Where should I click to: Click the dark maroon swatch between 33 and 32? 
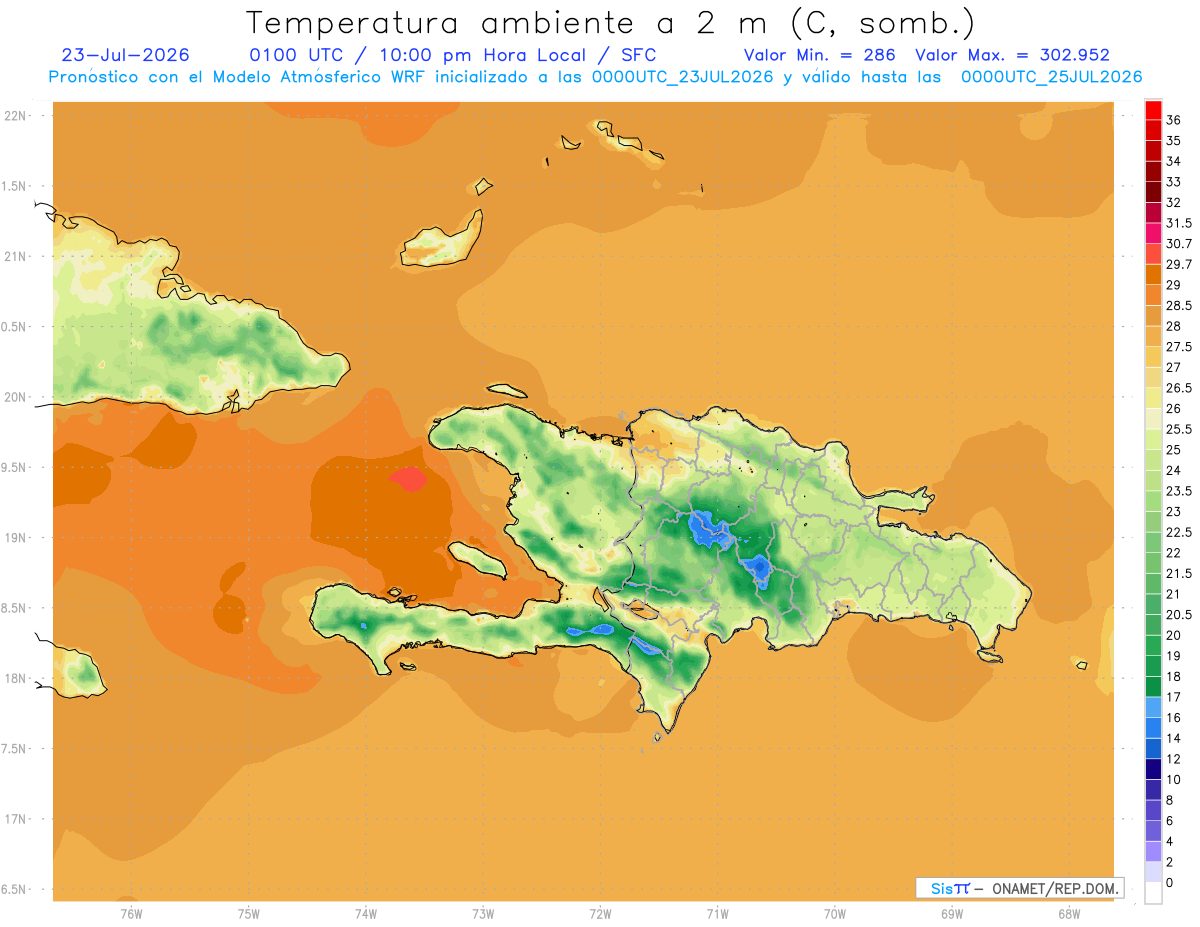pyautogui.click(x=1153, y=192)
